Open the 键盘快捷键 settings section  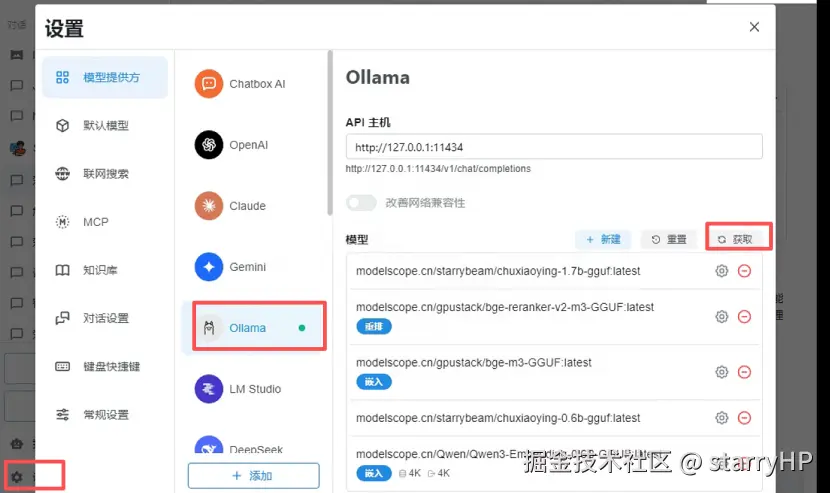[x=105, y=366]
